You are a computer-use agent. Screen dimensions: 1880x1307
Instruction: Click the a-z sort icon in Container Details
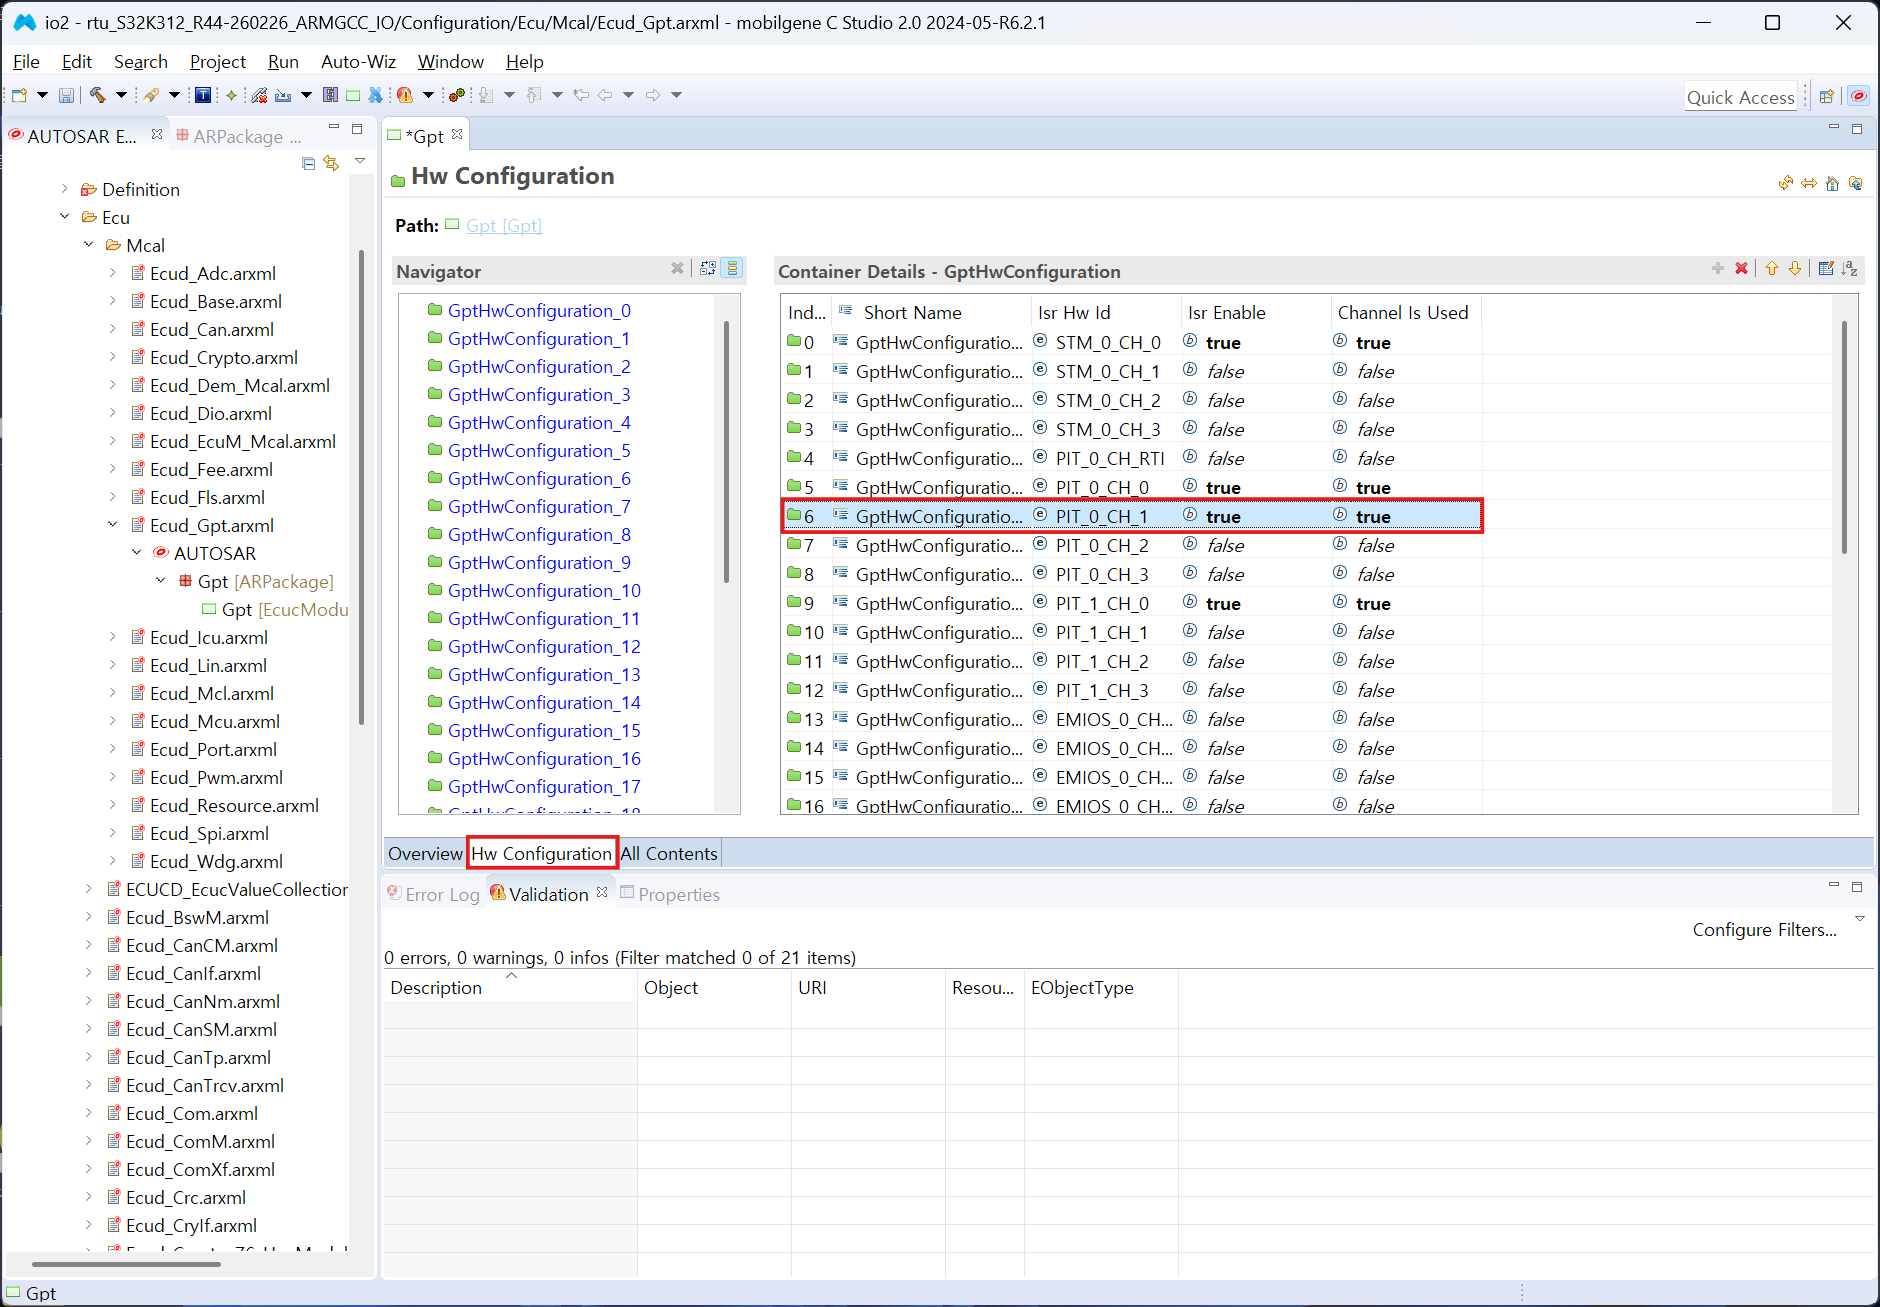point(1850,268)
